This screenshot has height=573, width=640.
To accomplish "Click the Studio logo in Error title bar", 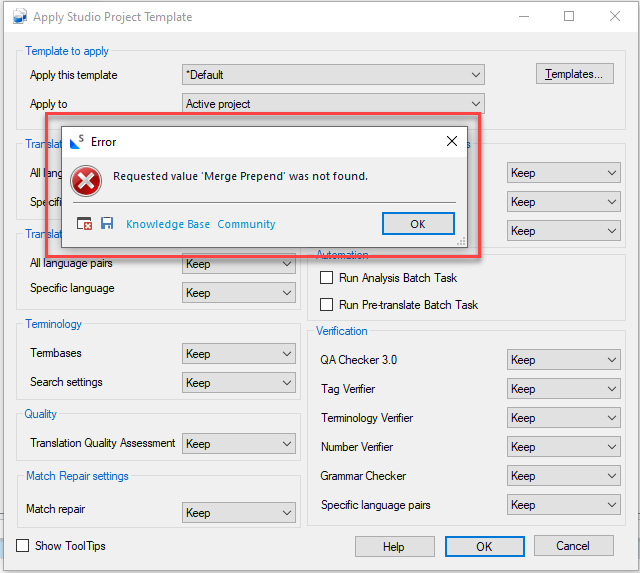I will click(x=77, y=142).
